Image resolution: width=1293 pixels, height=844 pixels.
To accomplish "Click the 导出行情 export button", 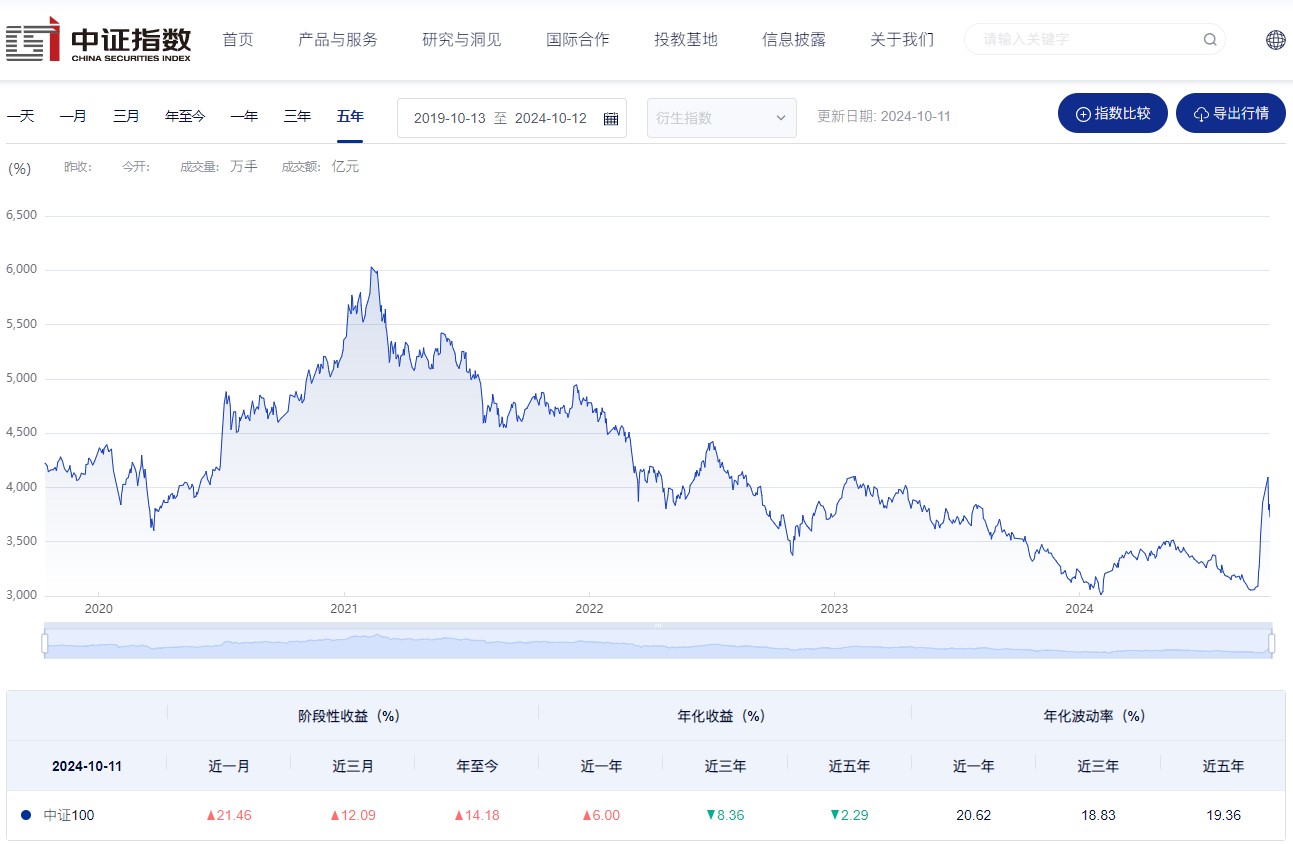I will point(1230,113).
